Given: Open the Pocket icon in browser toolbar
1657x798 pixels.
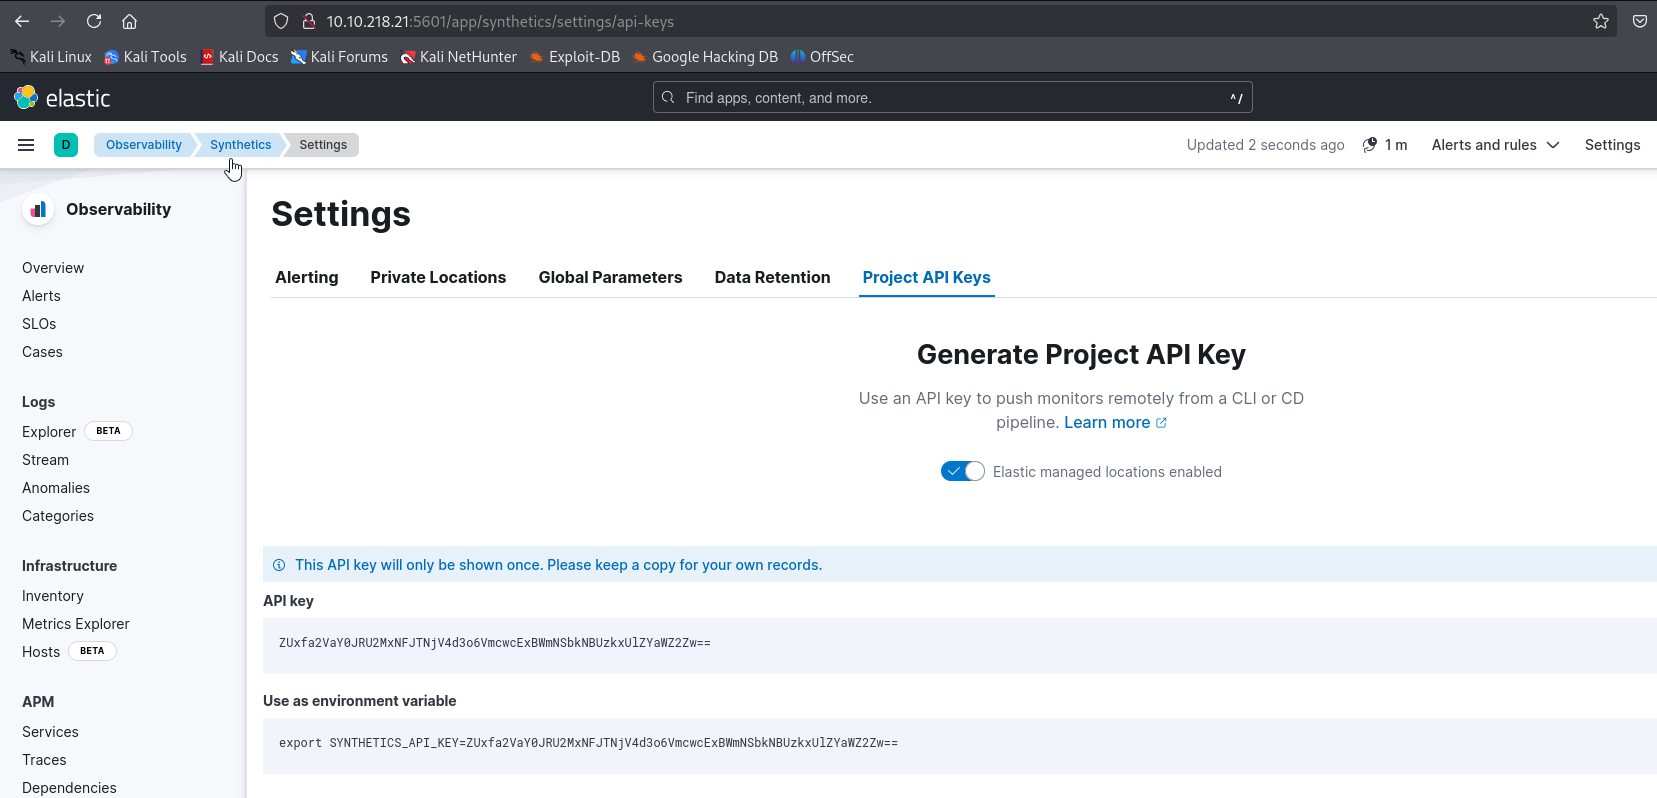Looking at the screenshot, I should (1640, 21).
